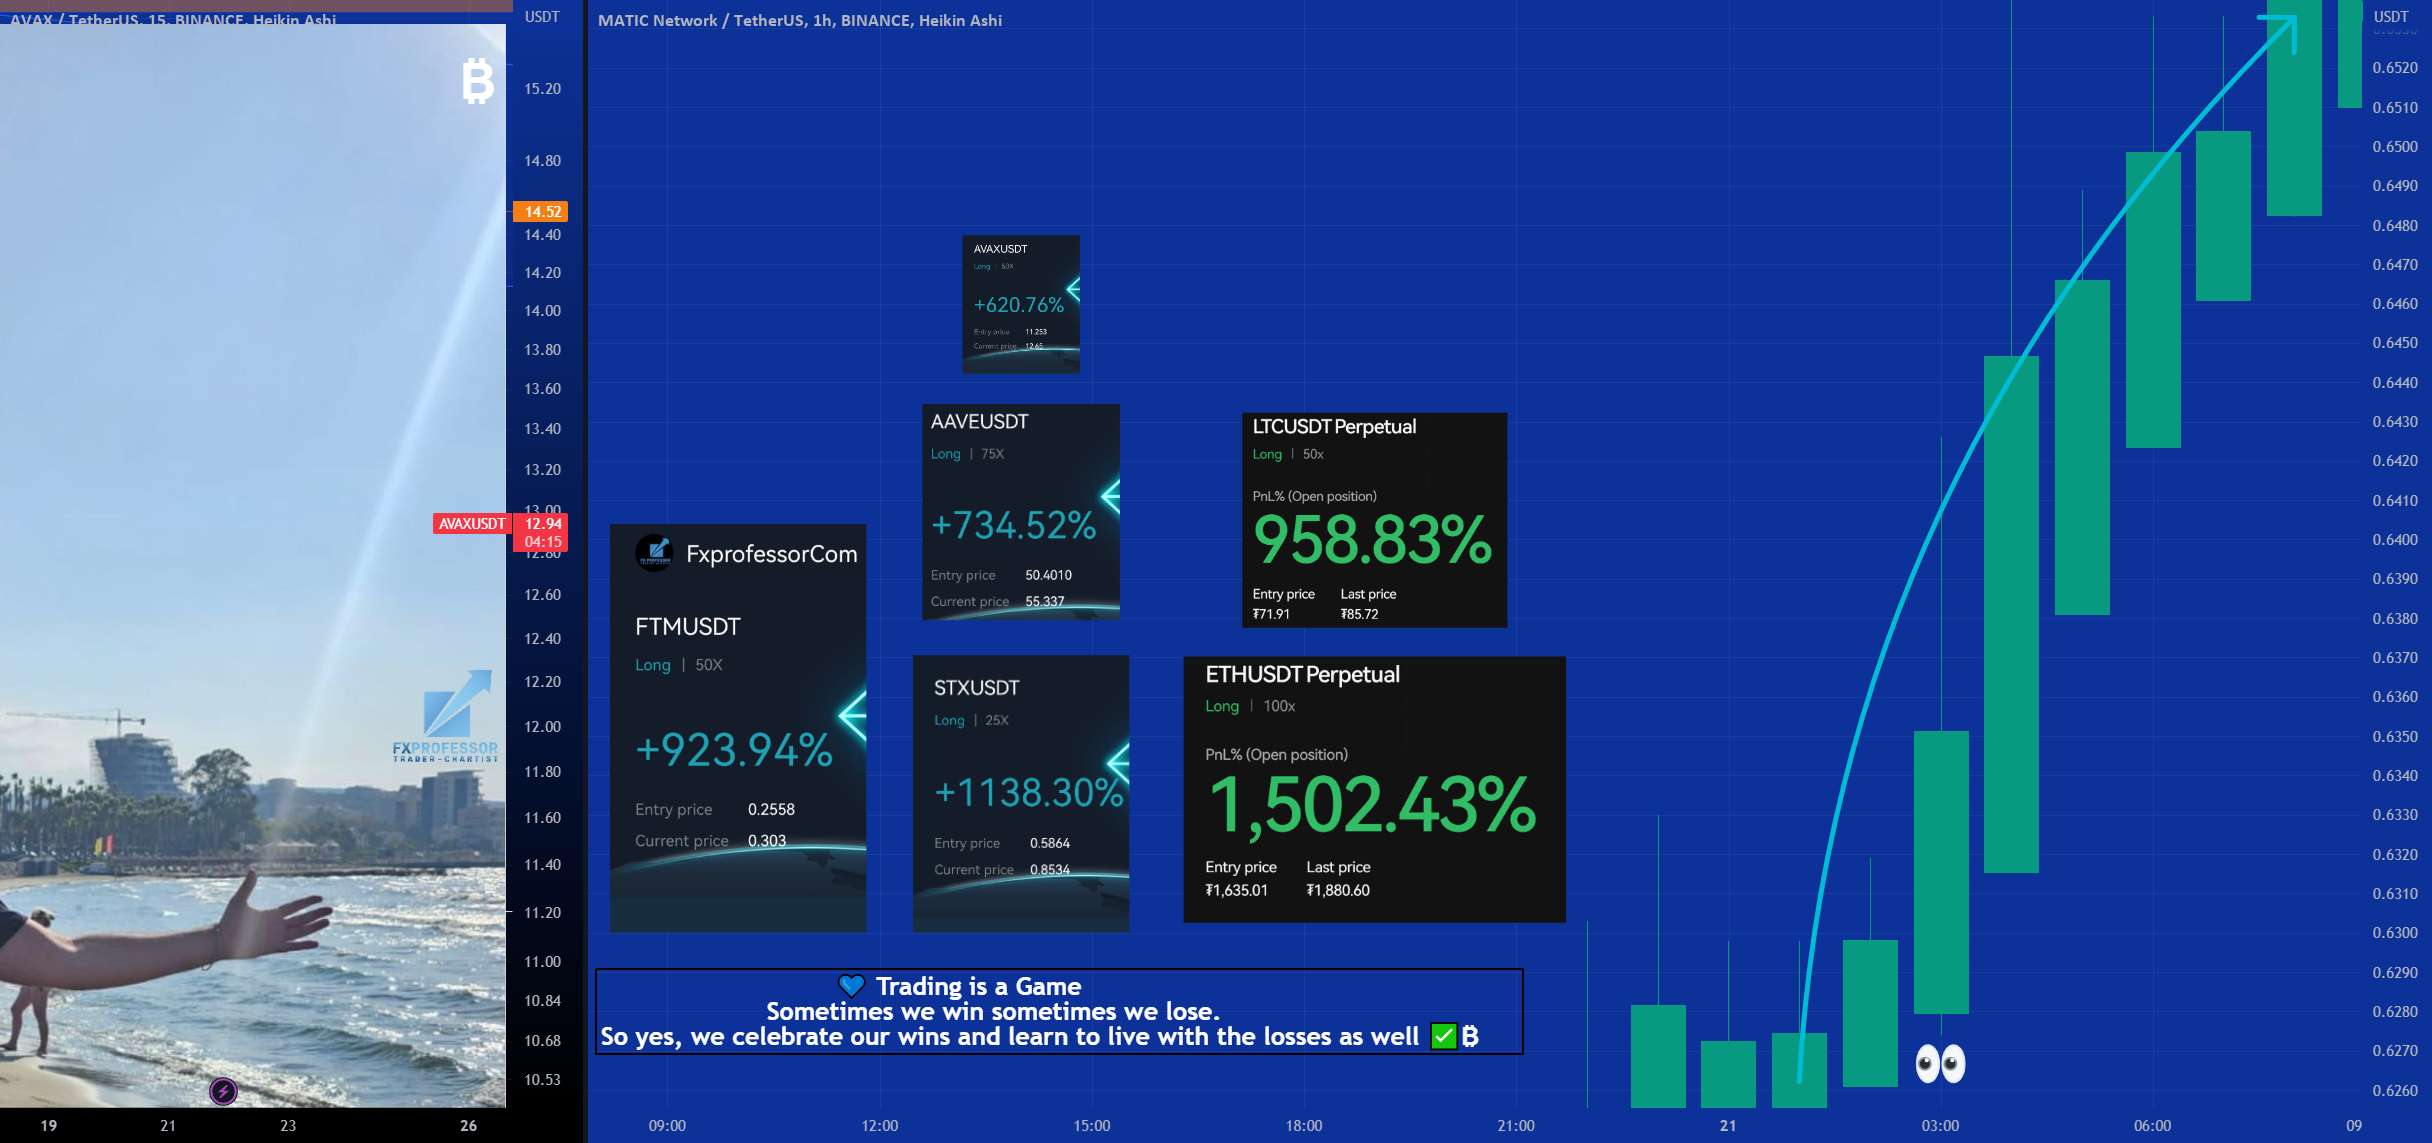Click the 12.20 price on the AVAX scale
Viewport: 2432px width, 1143px height.
[542, 681]
